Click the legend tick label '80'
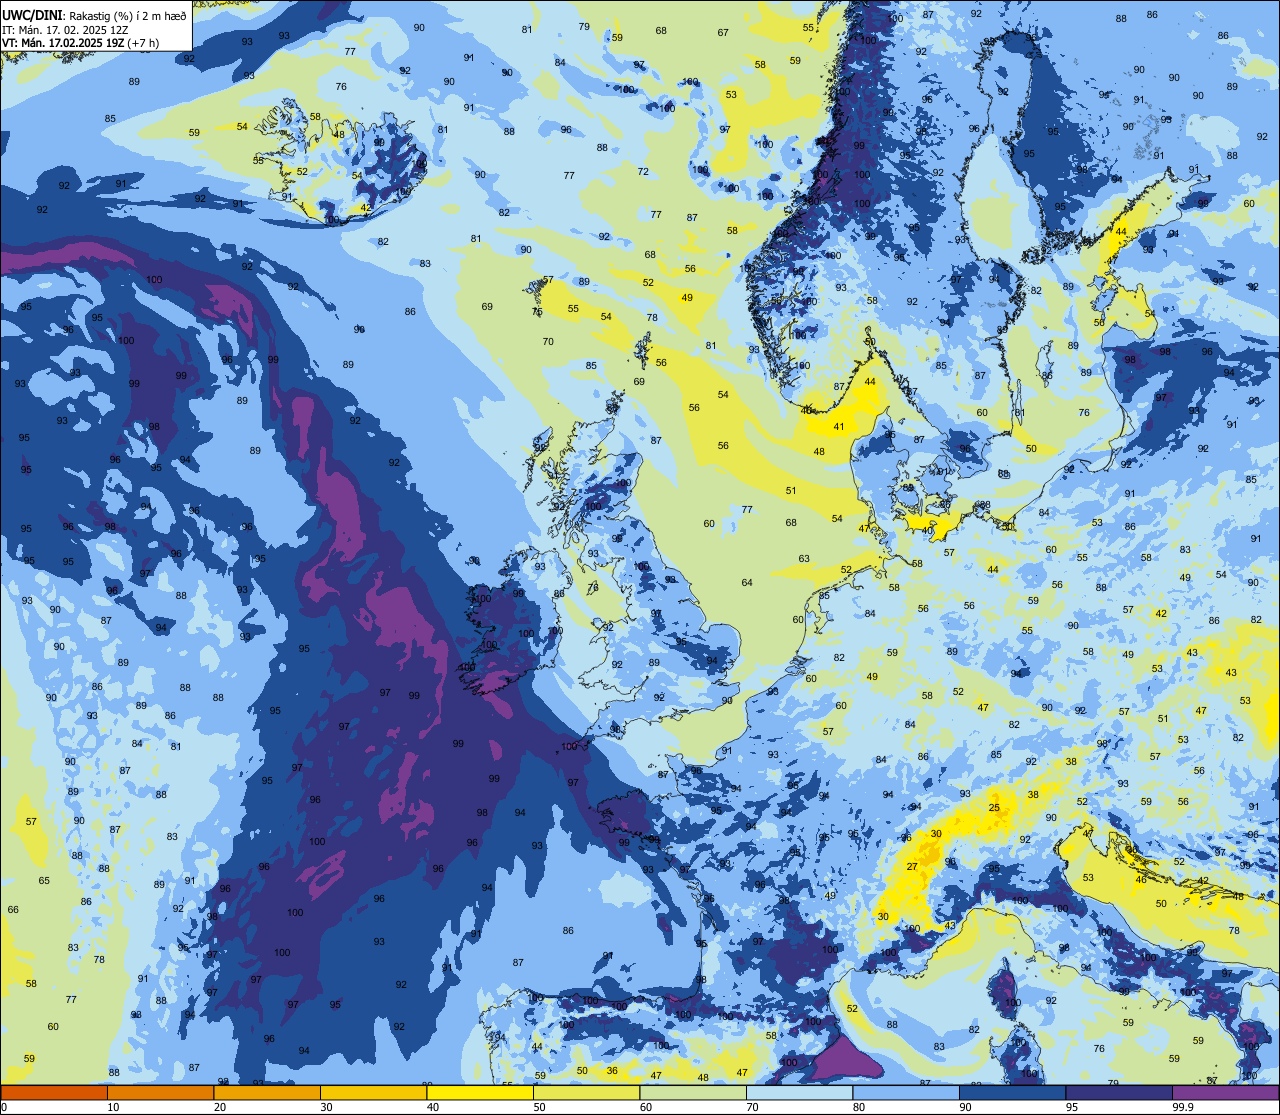The width and height of the screenshot is (1280, 1115). coord(859,1107)
